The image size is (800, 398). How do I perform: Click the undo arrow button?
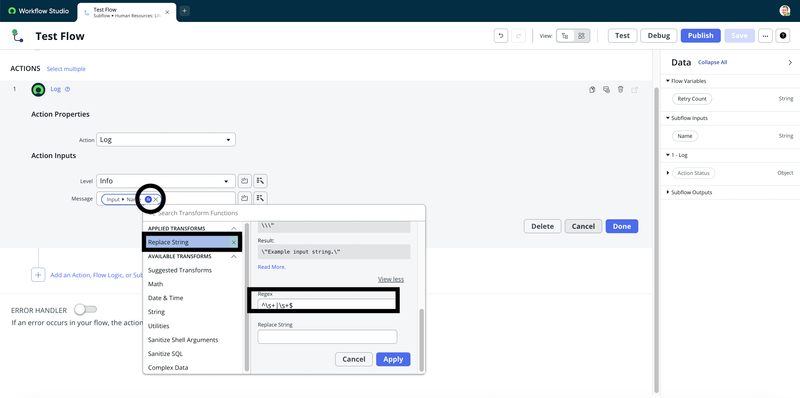click(x=501, y=36)
